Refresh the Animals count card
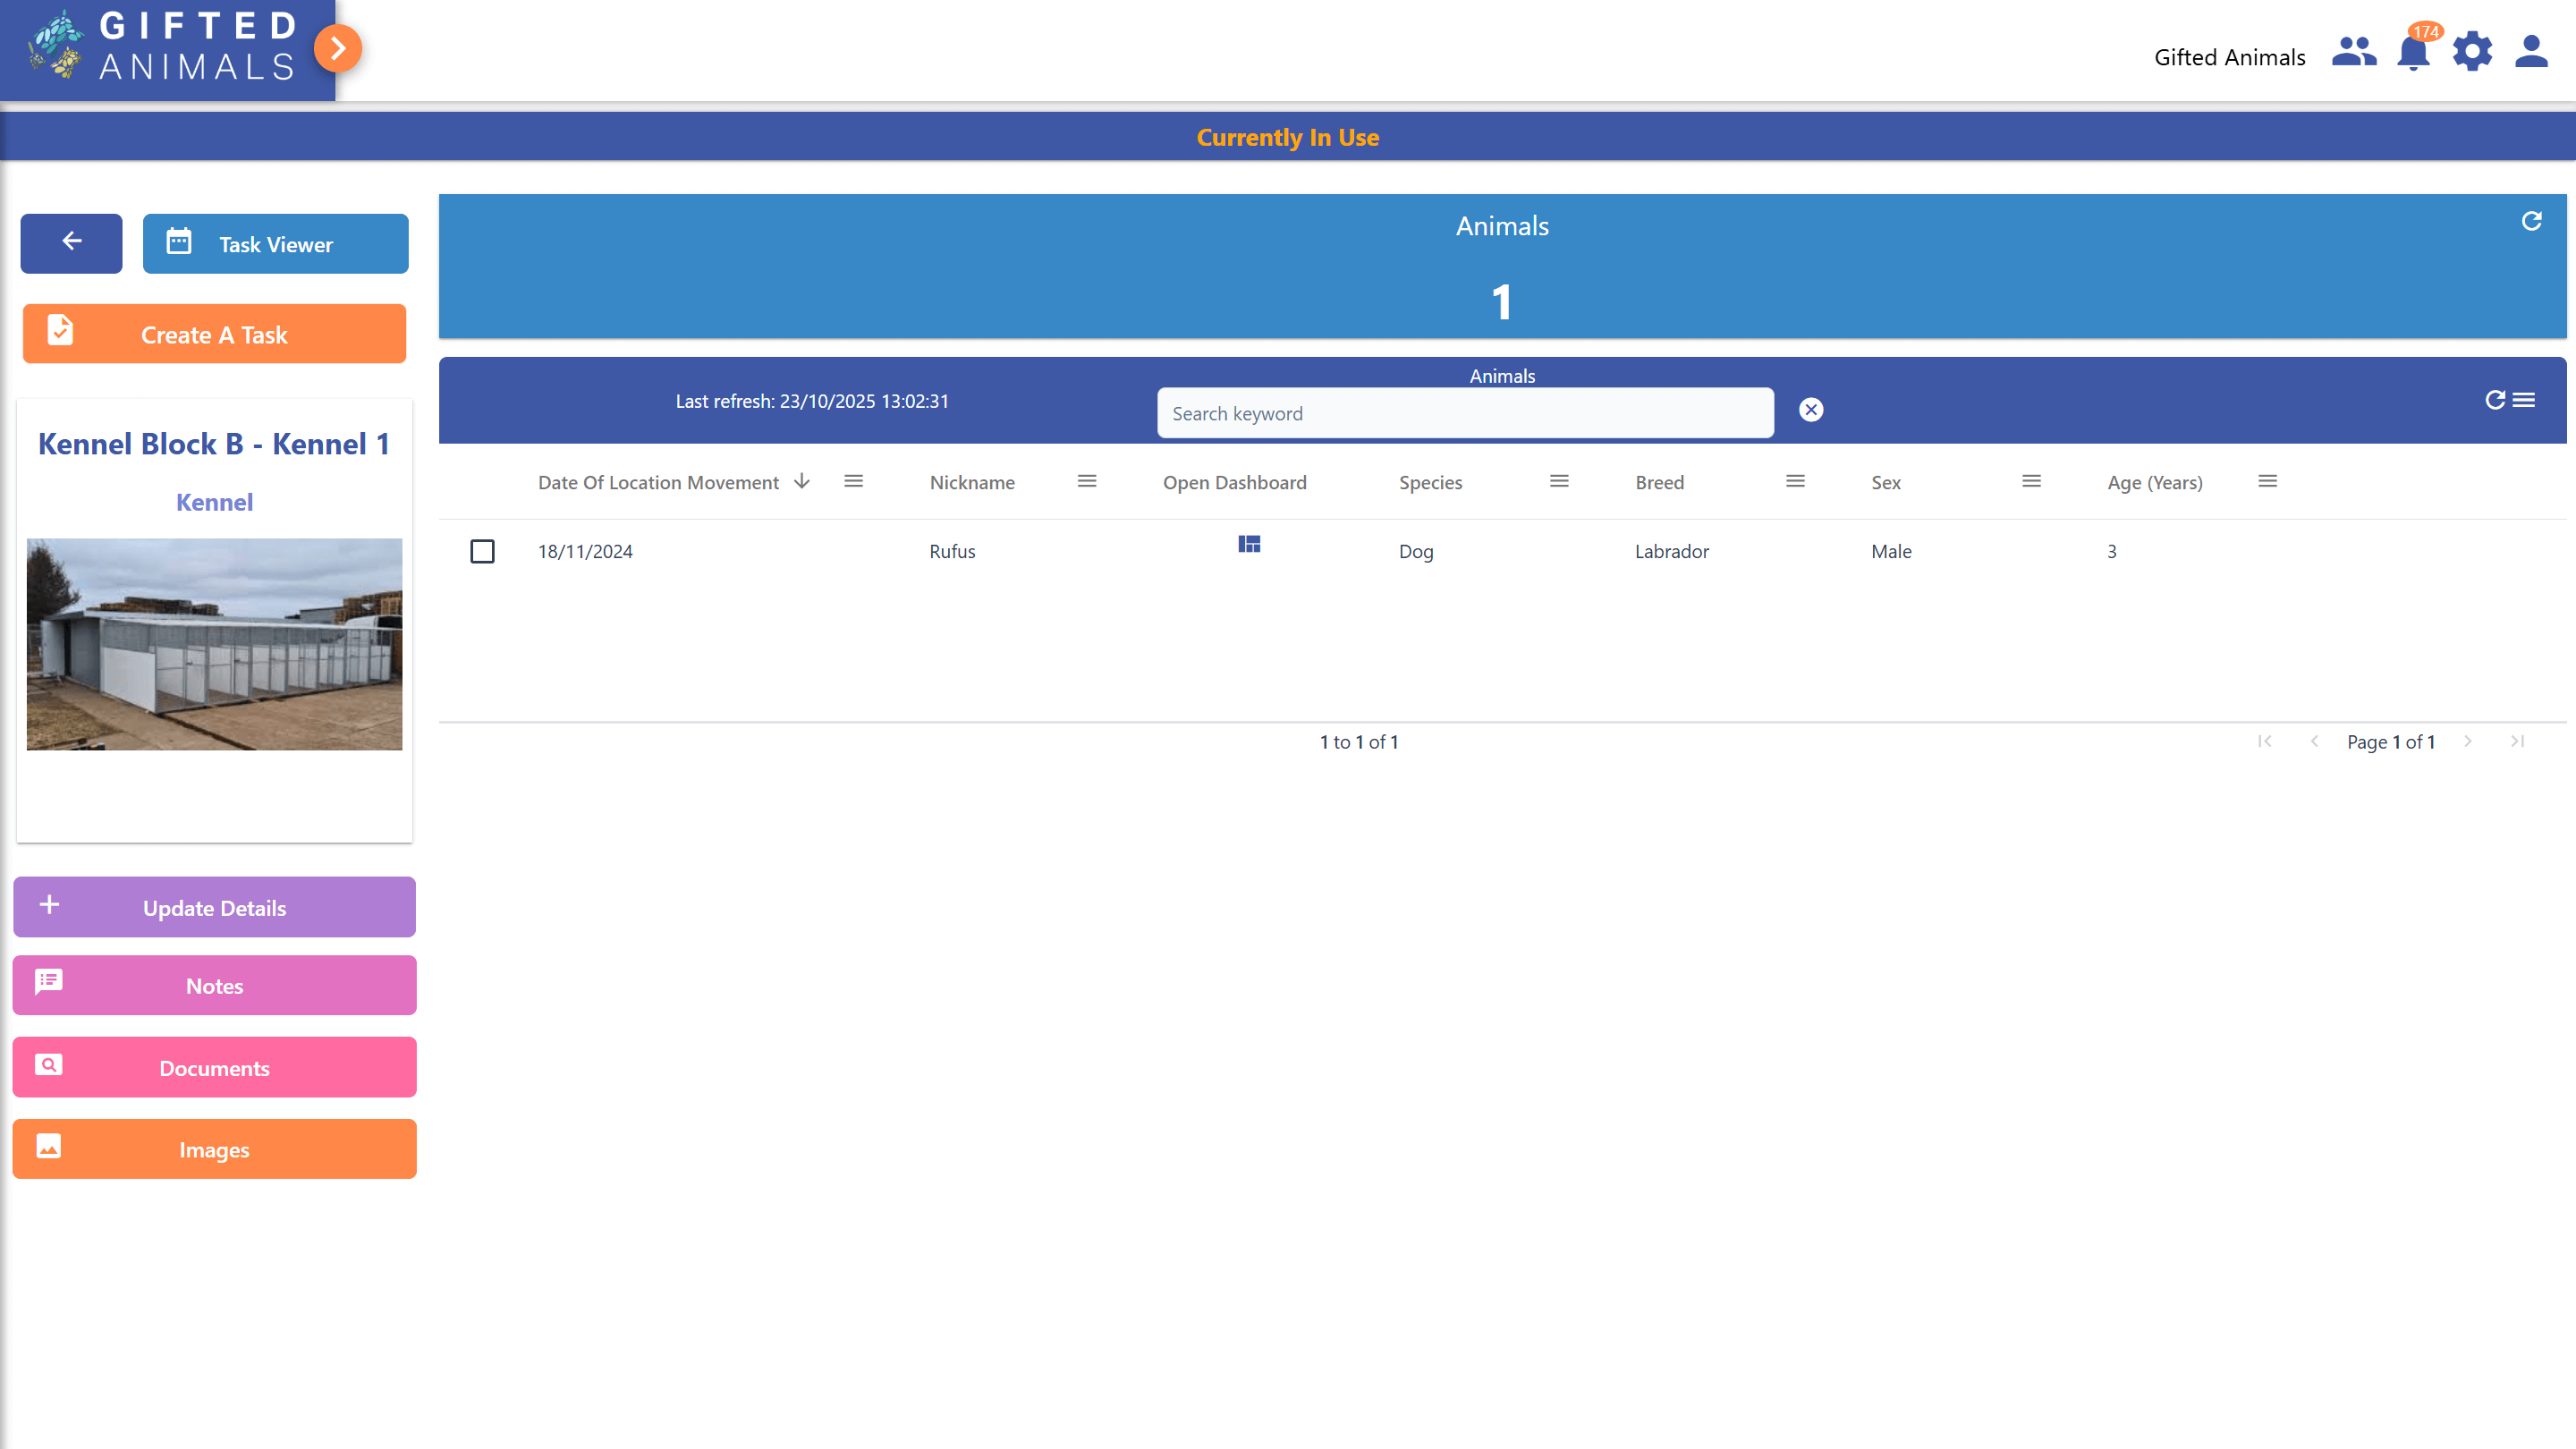This screenshot has width=2576, height=1449. [x=2531, y=221]
